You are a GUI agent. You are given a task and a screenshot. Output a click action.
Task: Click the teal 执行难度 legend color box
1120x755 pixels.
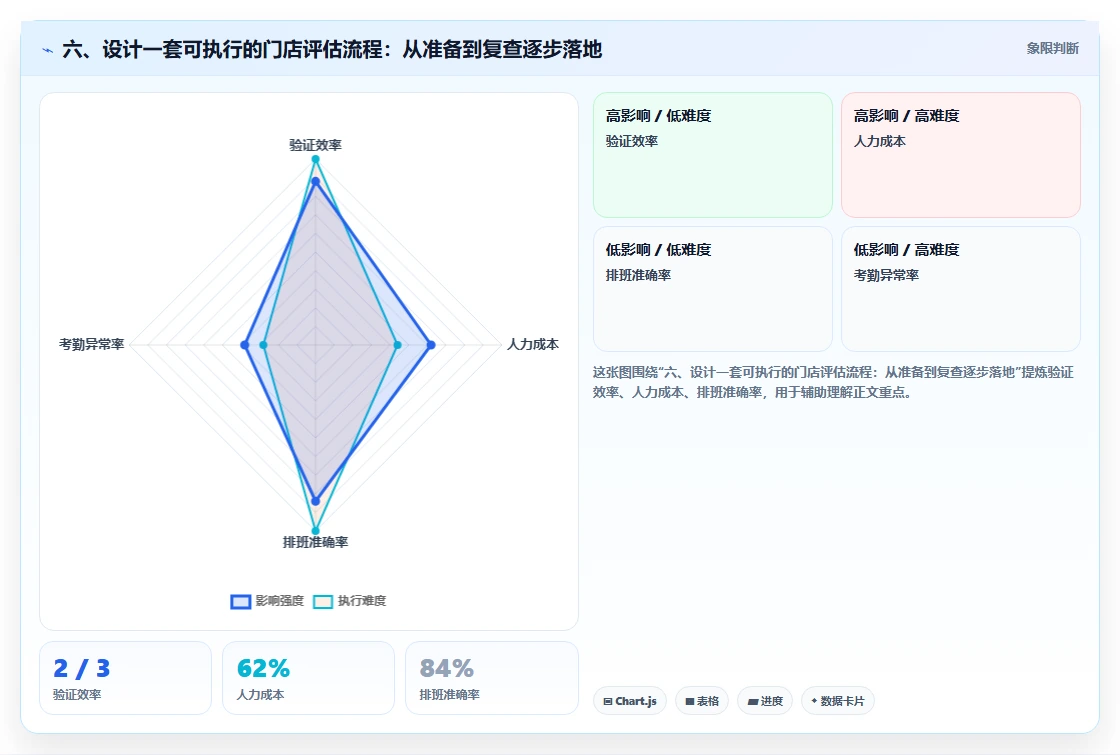323,601
